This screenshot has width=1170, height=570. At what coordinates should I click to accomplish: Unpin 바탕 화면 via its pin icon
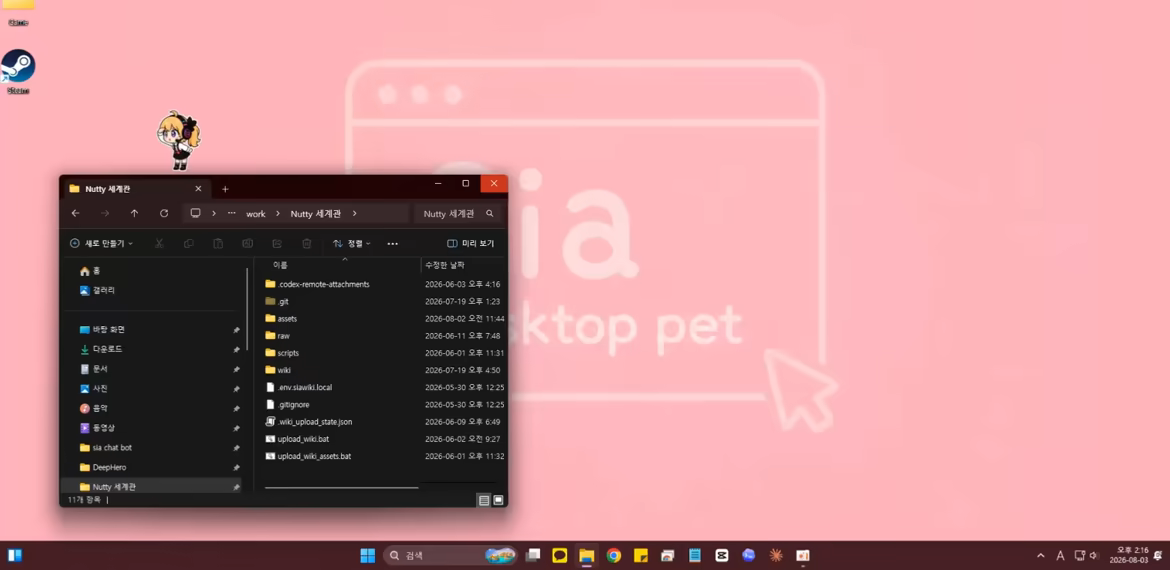click(x=236, y=330)
